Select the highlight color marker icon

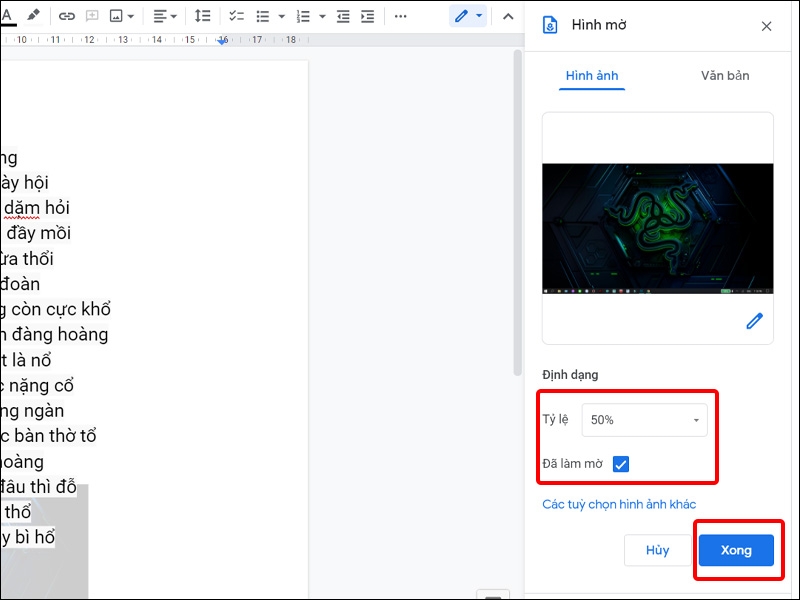pos(33,16)
